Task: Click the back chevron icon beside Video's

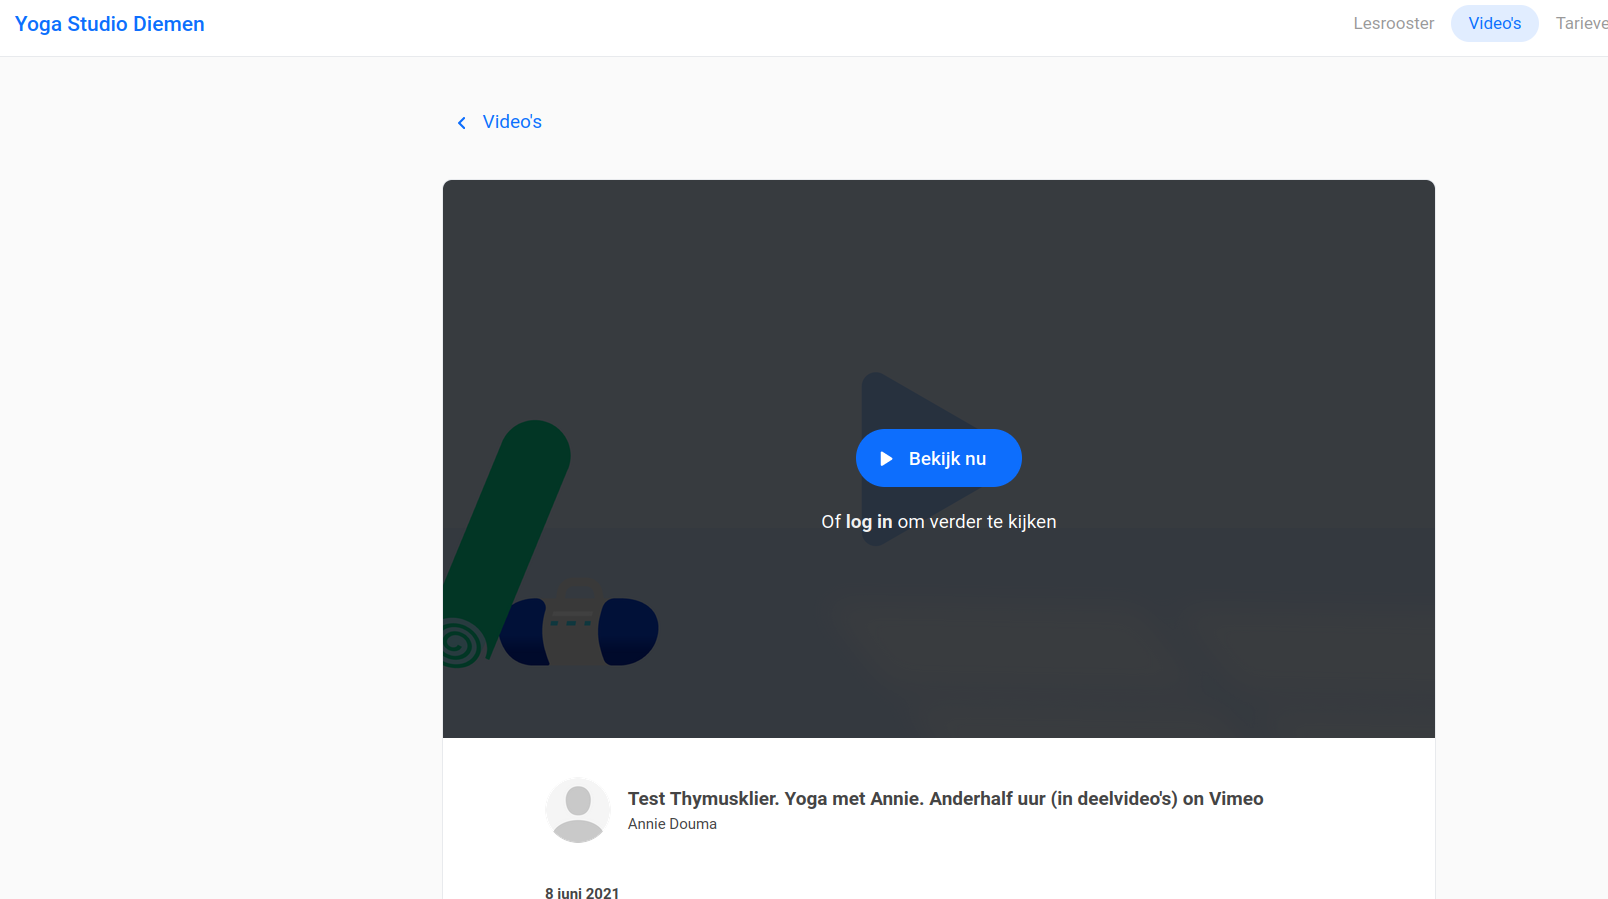Action: pyautogui.click(x=462, y=123)
